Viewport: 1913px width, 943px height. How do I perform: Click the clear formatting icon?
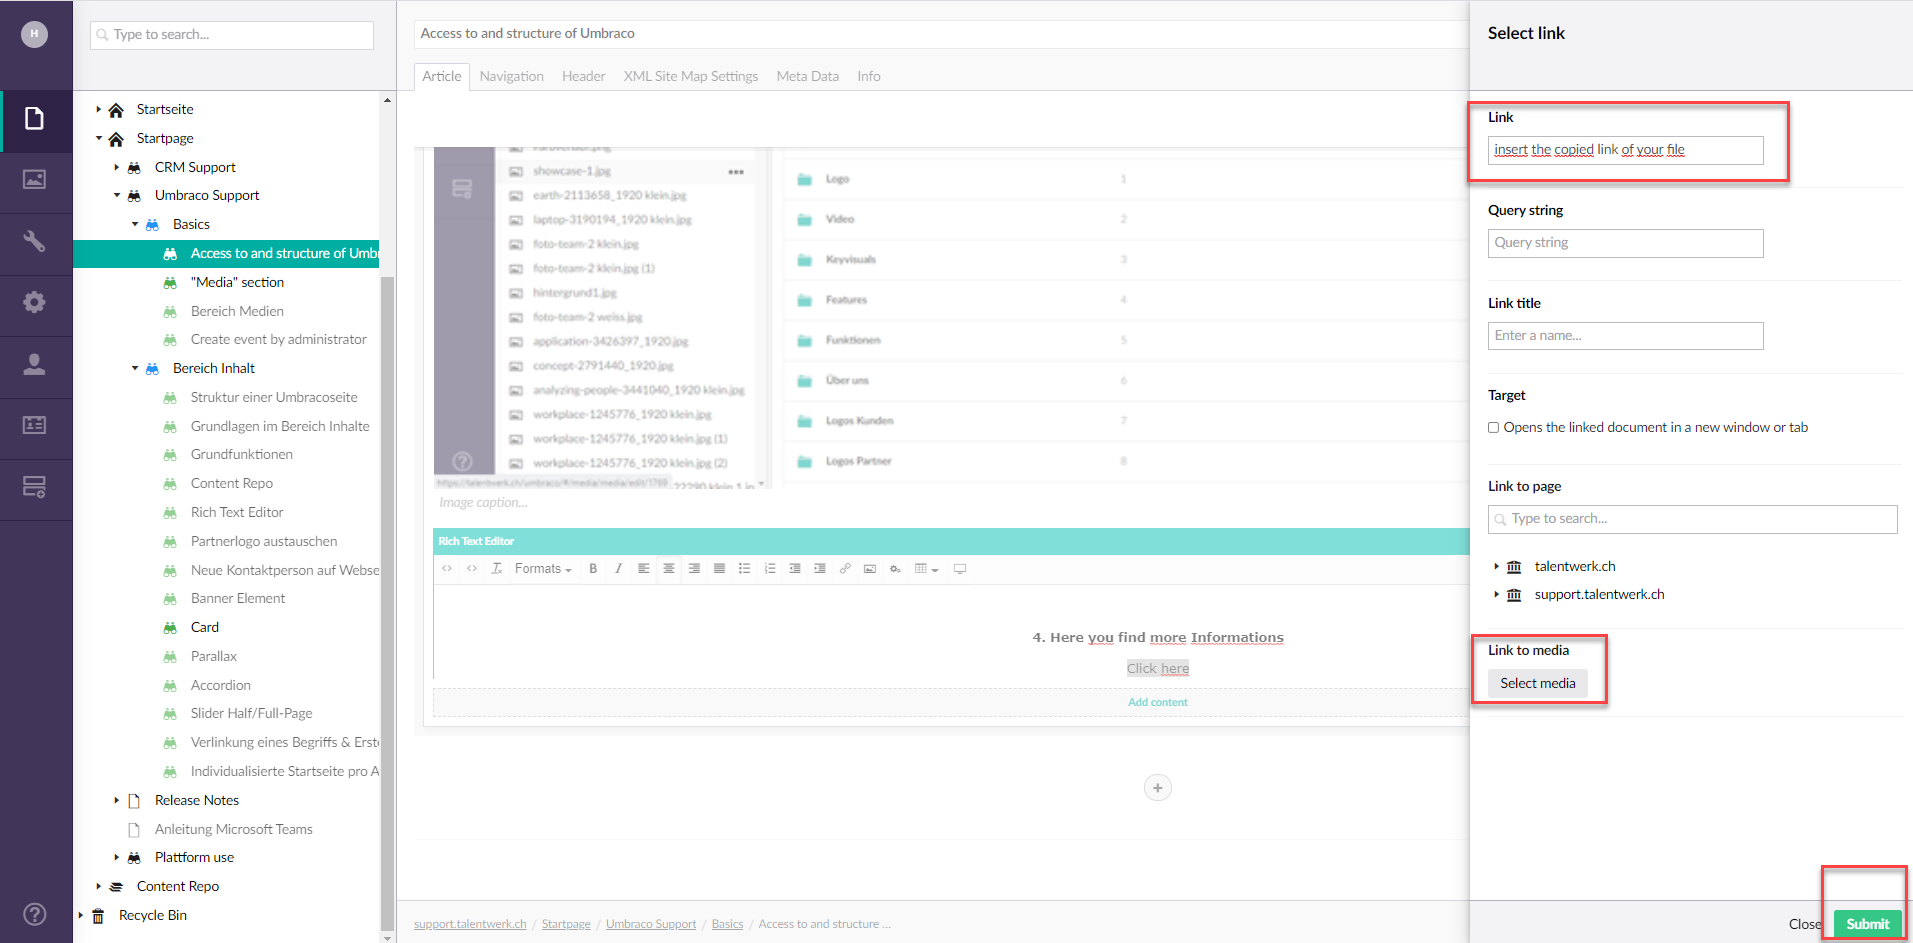point(497,569)
